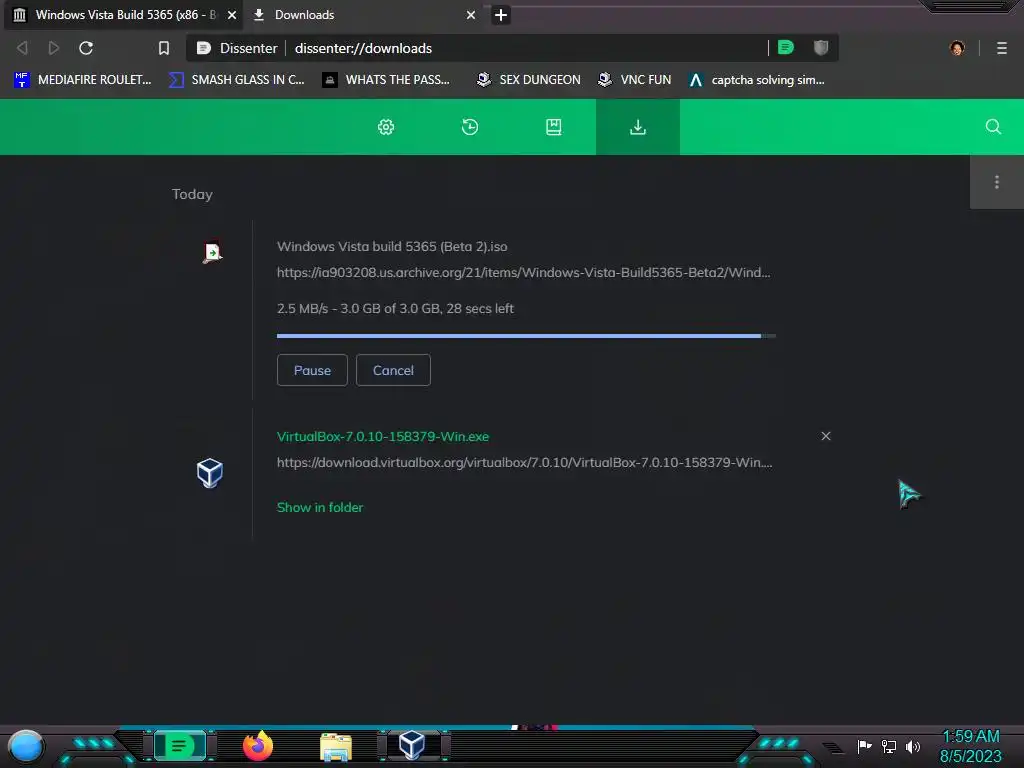This screenshot has height=768, width=1024.
Task: Open MEDIAFIRE ROULET... bookmark
Action: [82, 80]
